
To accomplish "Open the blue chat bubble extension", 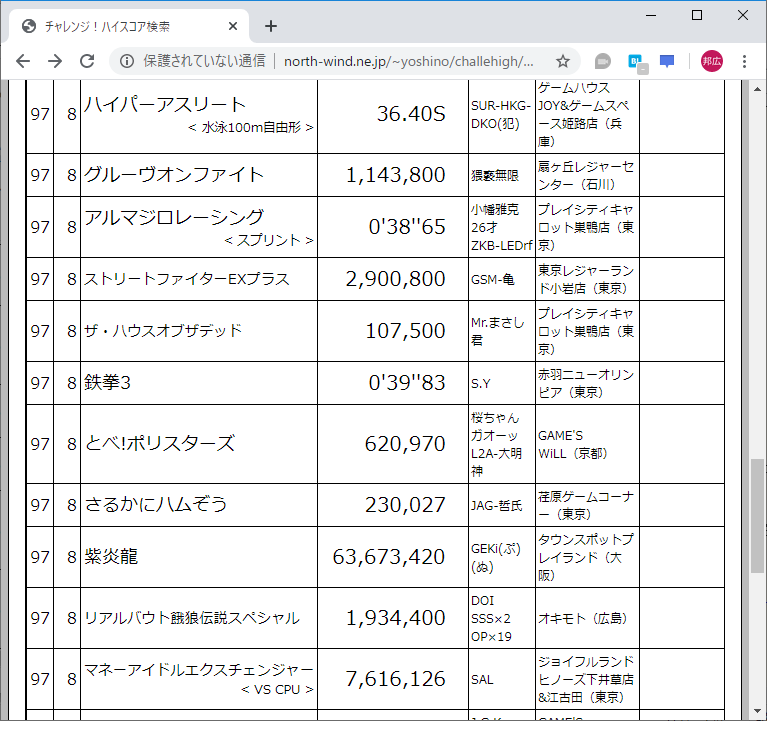I will pos(667,62).
